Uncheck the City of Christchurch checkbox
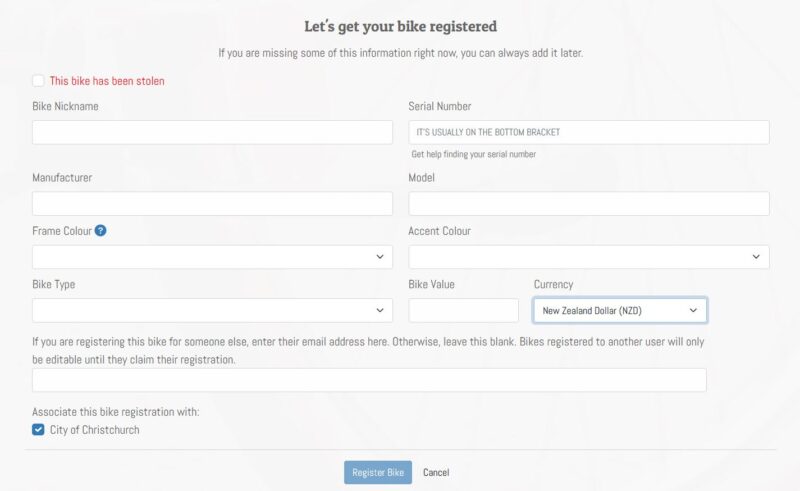This screenshot has height=491, width=800. tap(38, 430)
